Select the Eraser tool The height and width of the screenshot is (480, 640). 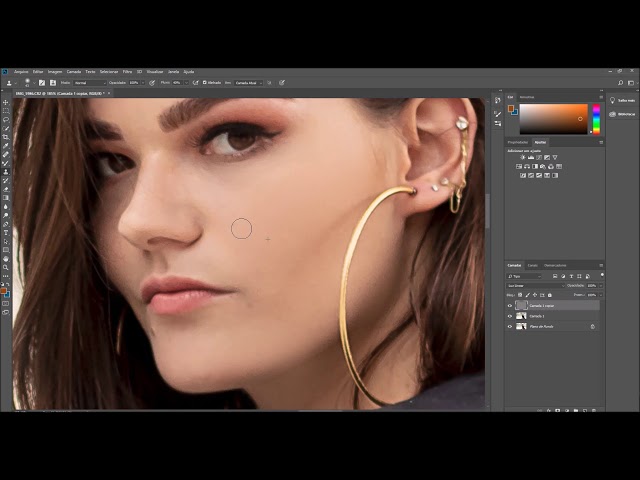coord(6,189)
